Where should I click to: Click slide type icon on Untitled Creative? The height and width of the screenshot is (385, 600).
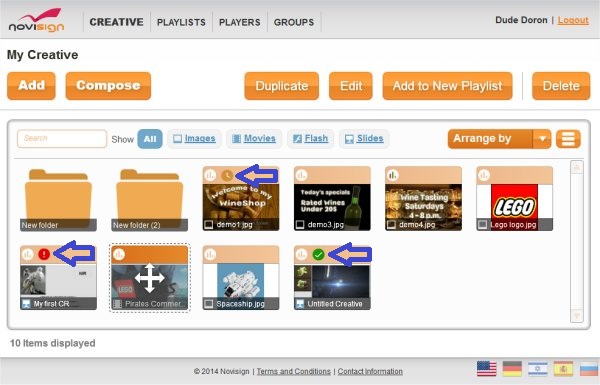click(300, 304)
